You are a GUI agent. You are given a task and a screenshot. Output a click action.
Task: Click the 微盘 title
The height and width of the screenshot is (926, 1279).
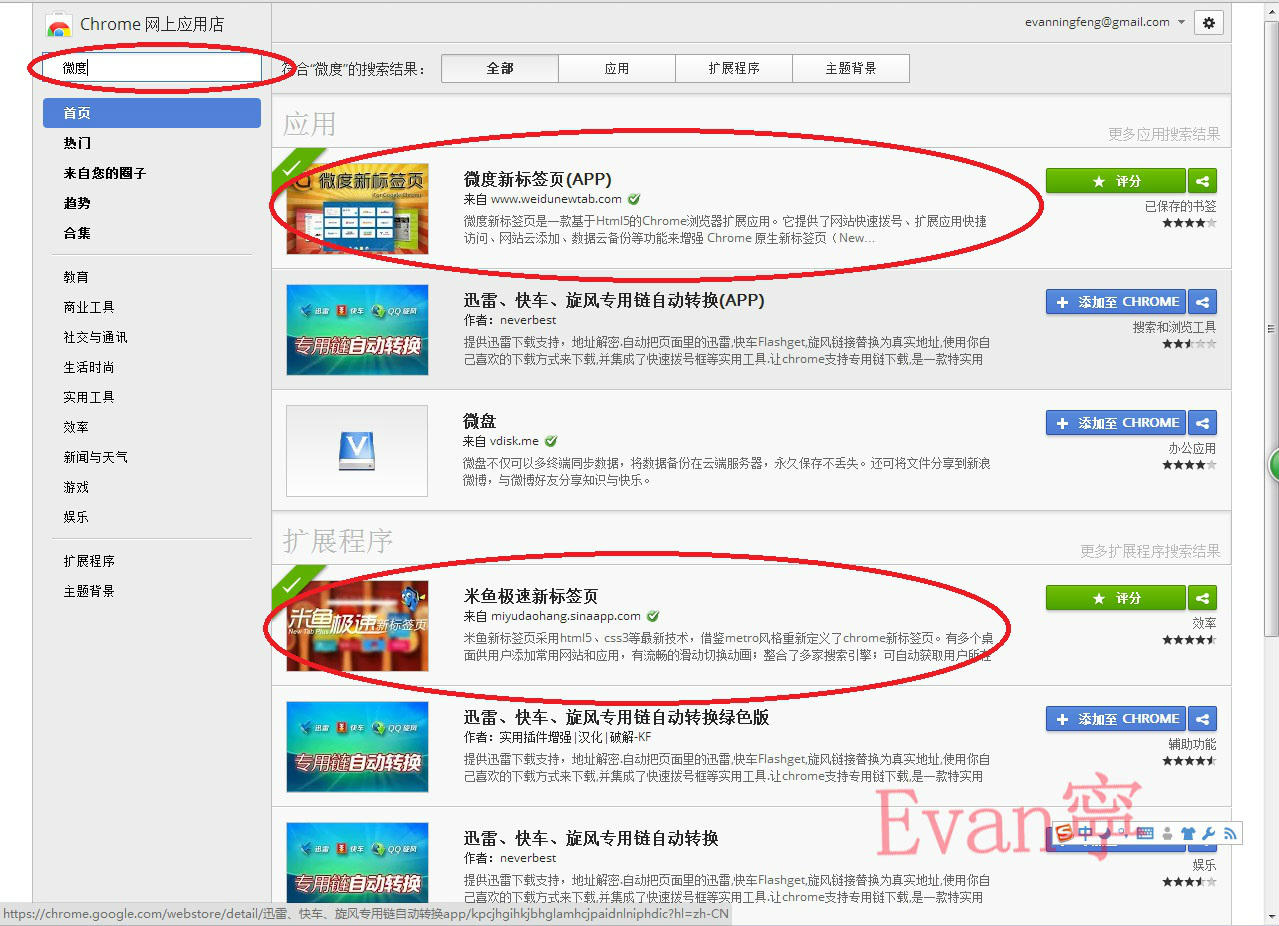coord(479,421)
